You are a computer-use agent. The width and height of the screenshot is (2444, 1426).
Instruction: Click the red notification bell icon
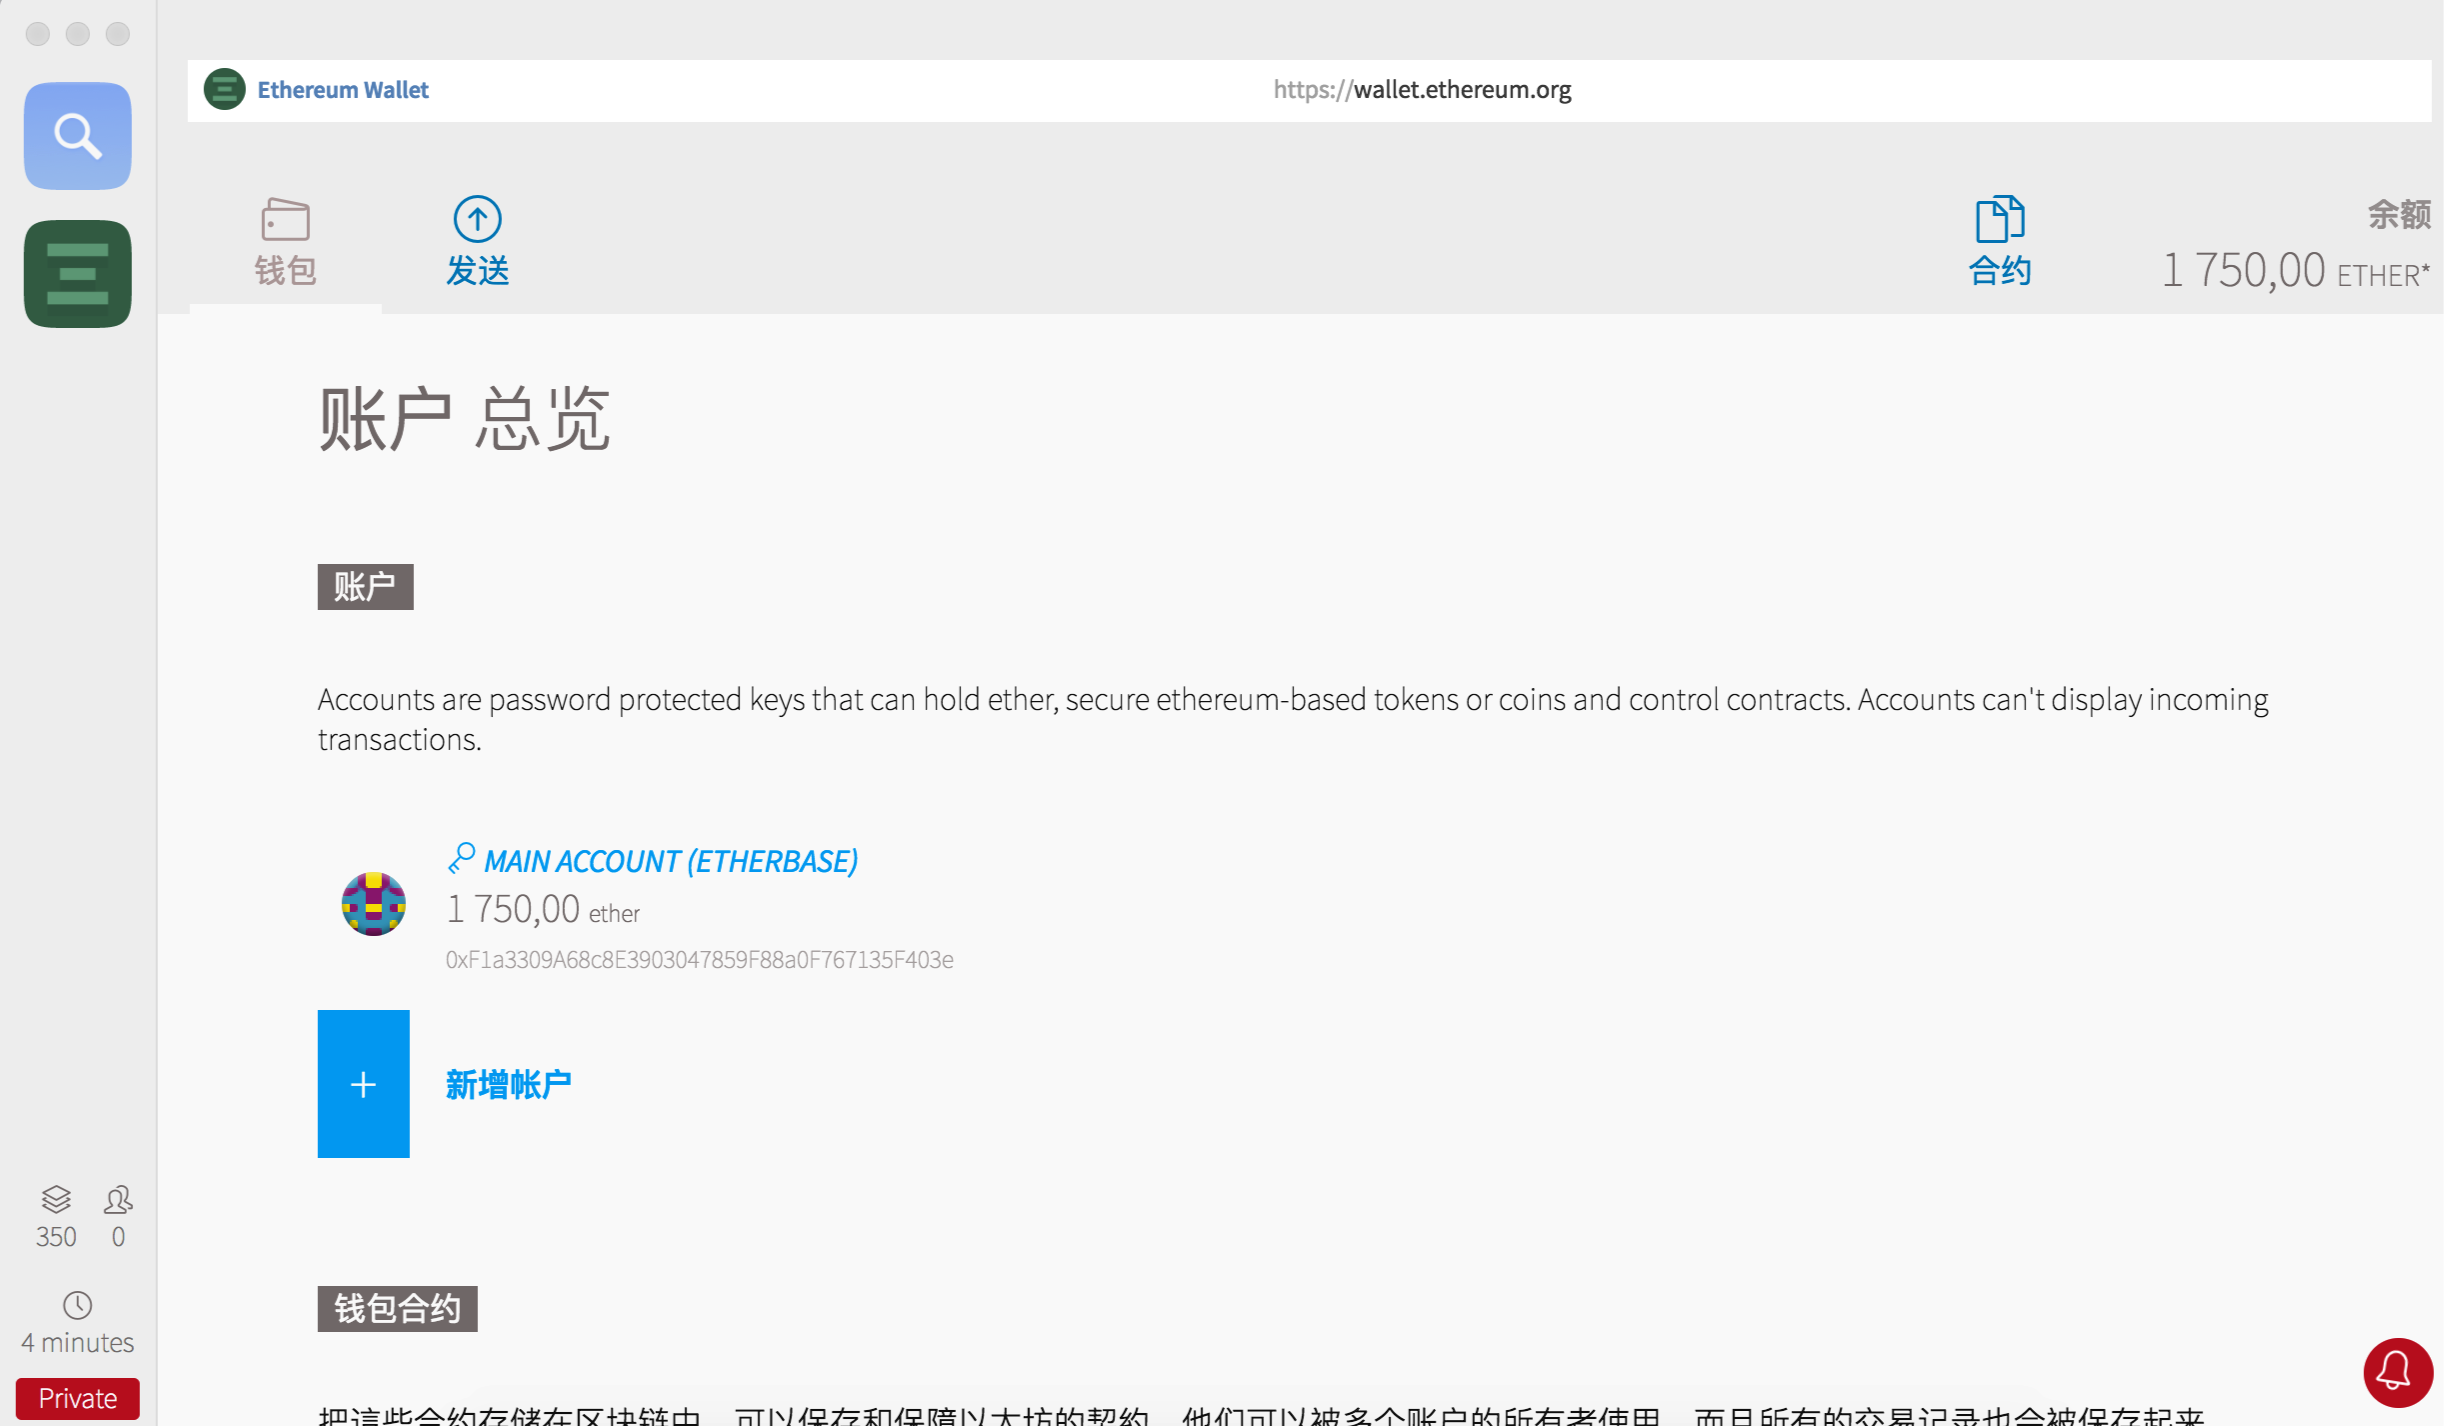(2397, 1371)
